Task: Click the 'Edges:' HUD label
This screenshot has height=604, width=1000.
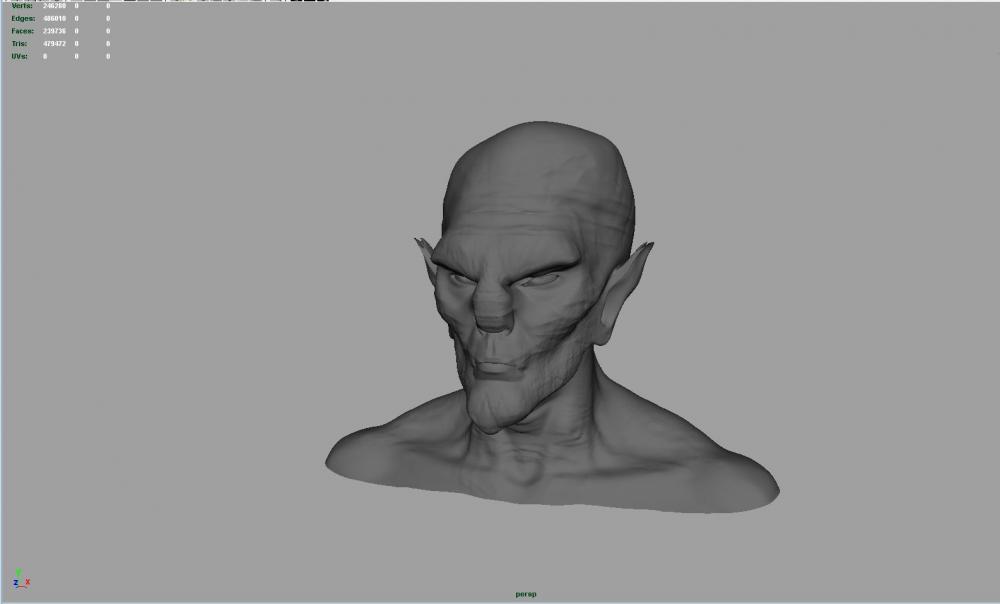Action: [x=23, y=18]
